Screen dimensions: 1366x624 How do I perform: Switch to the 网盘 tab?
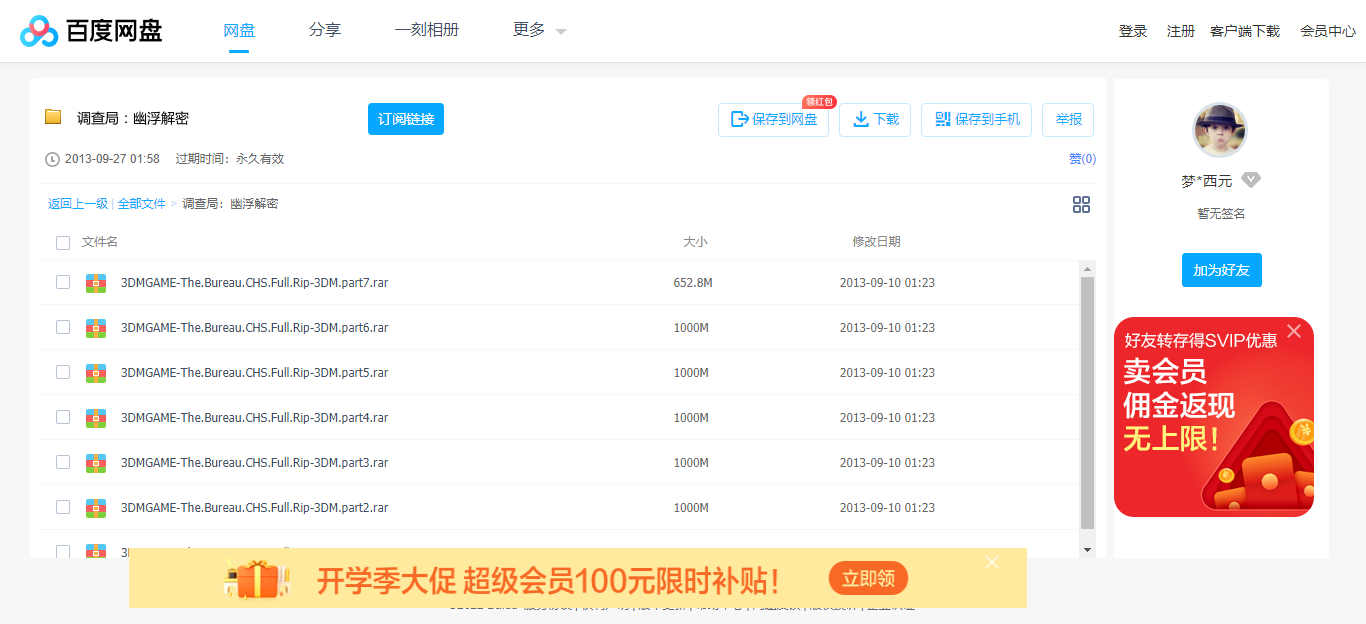pyautogui.click(x=238, y=30)
